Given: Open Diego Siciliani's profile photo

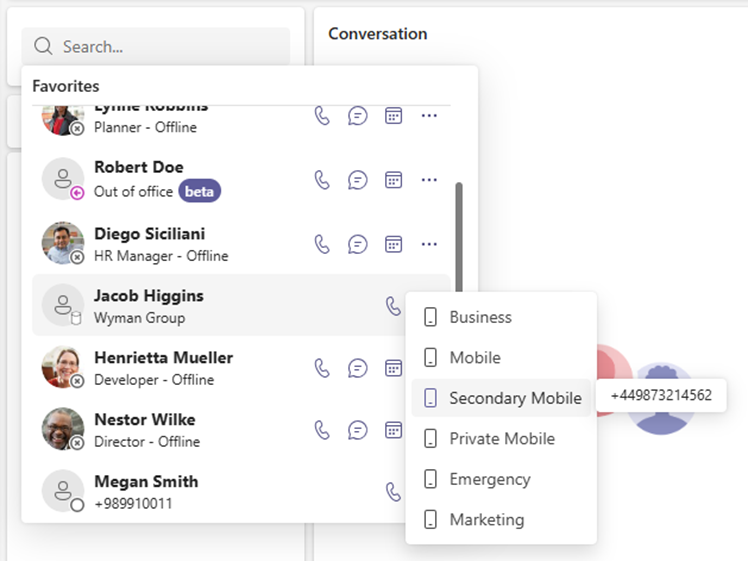Looking at the screenshot, I should point(63,243).
